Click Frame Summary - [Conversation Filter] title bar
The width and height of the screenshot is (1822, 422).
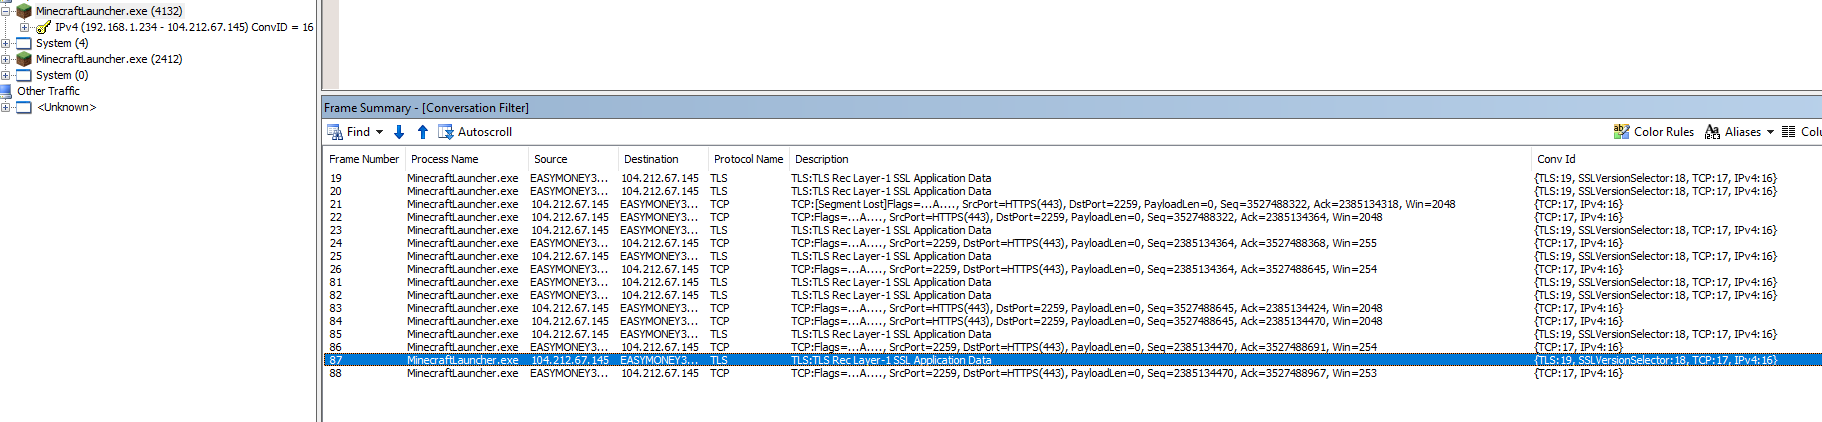point(1072,107)
